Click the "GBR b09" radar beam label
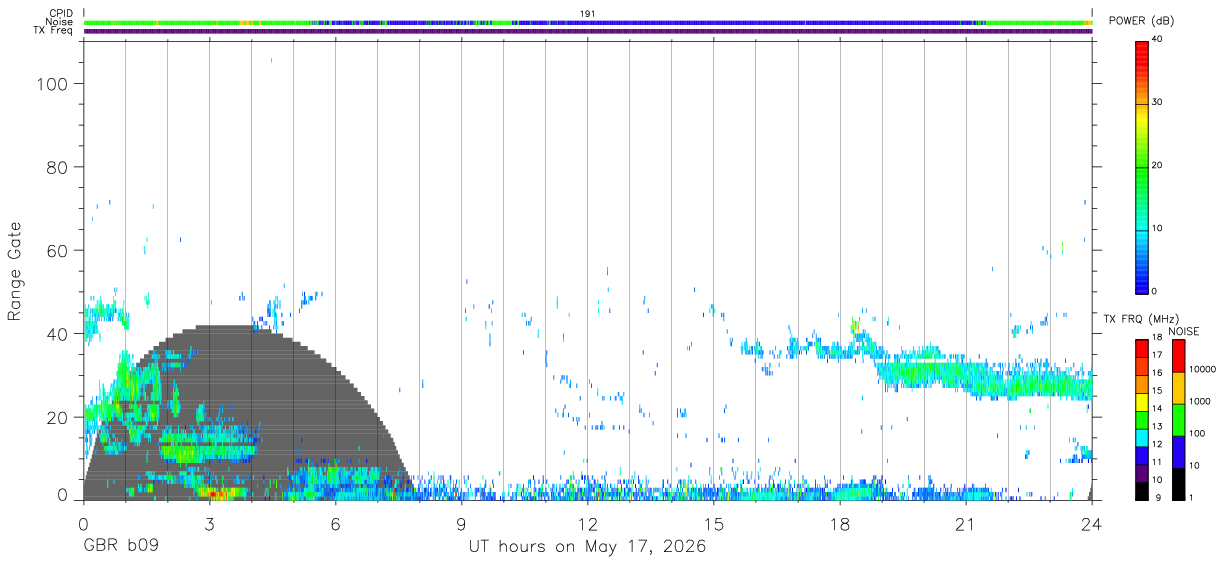 [x=121, y=547]
